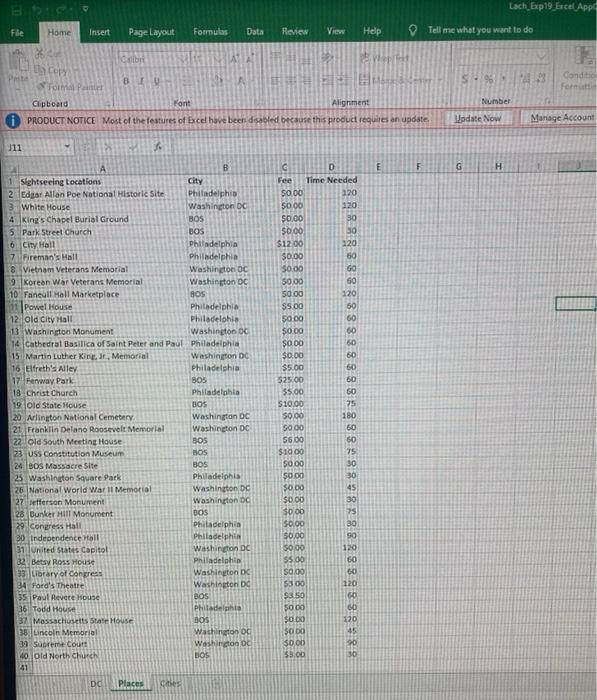Open the View tab
Screen dimensions: 597x700
(x=335, y=31)
